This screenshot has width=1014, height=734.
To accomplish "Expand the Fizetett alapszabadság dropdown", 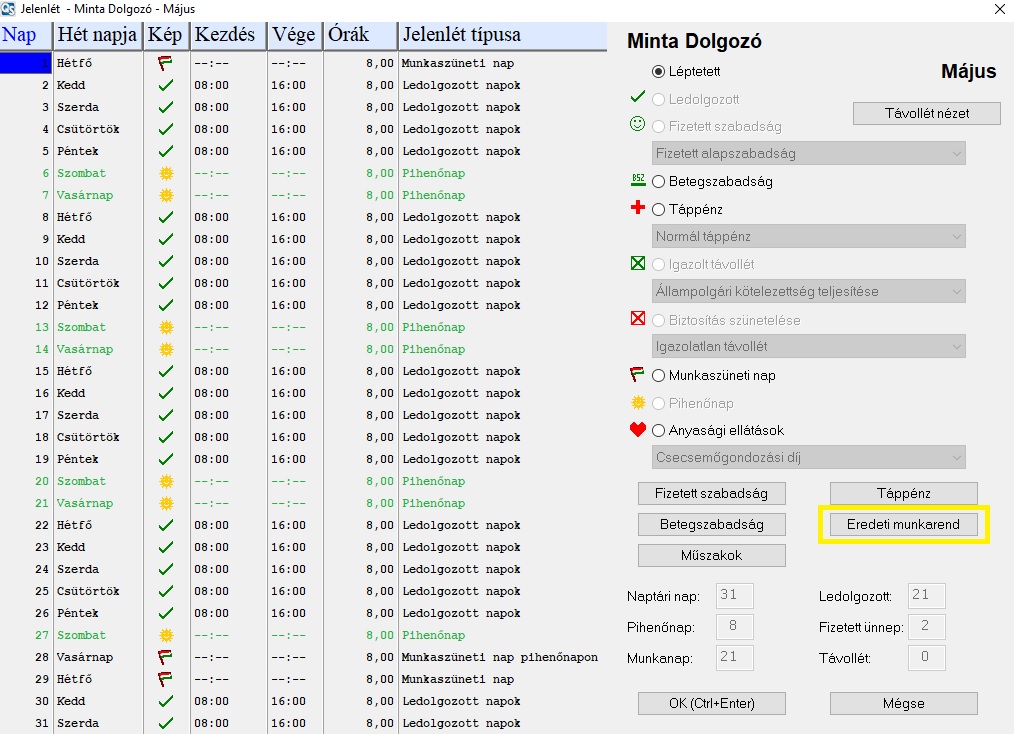I will click(808, 153).
